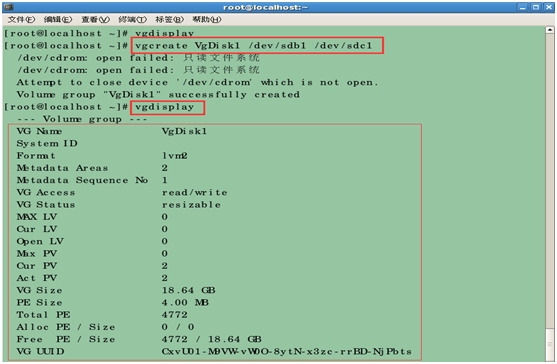This screenshot has width=557, height=364.
Task: Click the Format value lvm2
Action: pyautogui.click(x=174, y=156)
